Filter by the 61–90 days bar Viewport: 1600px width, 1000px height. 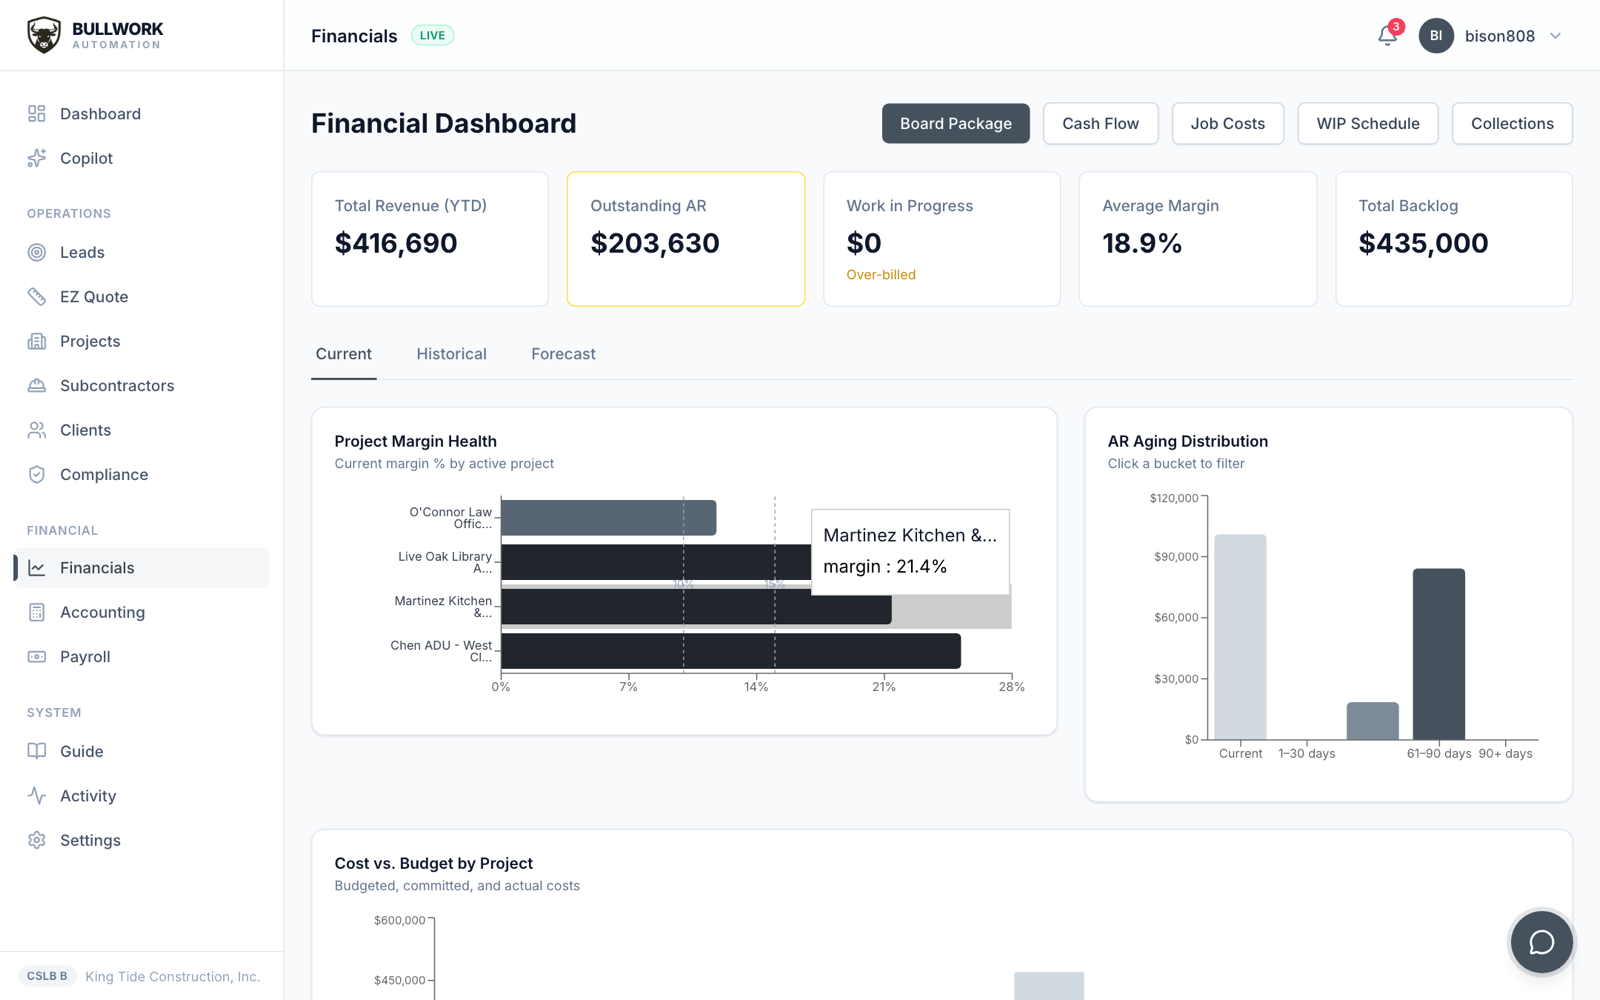pos(1439,654)
